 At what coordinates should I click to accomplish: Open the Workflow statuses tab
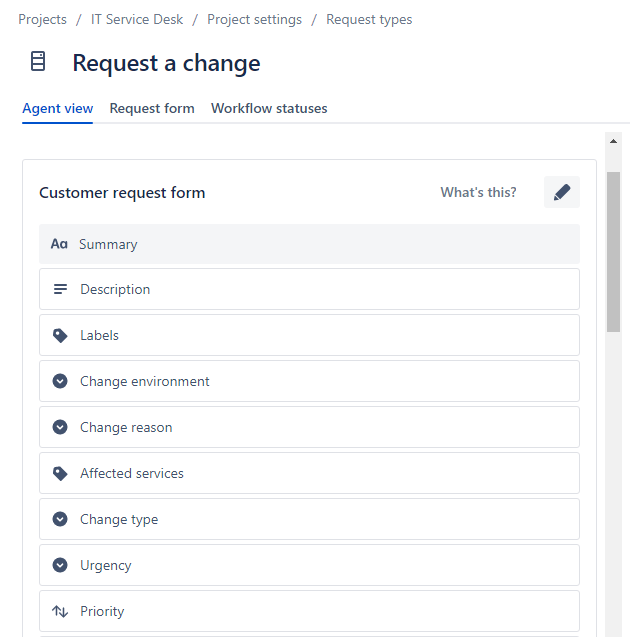[269, 108]
